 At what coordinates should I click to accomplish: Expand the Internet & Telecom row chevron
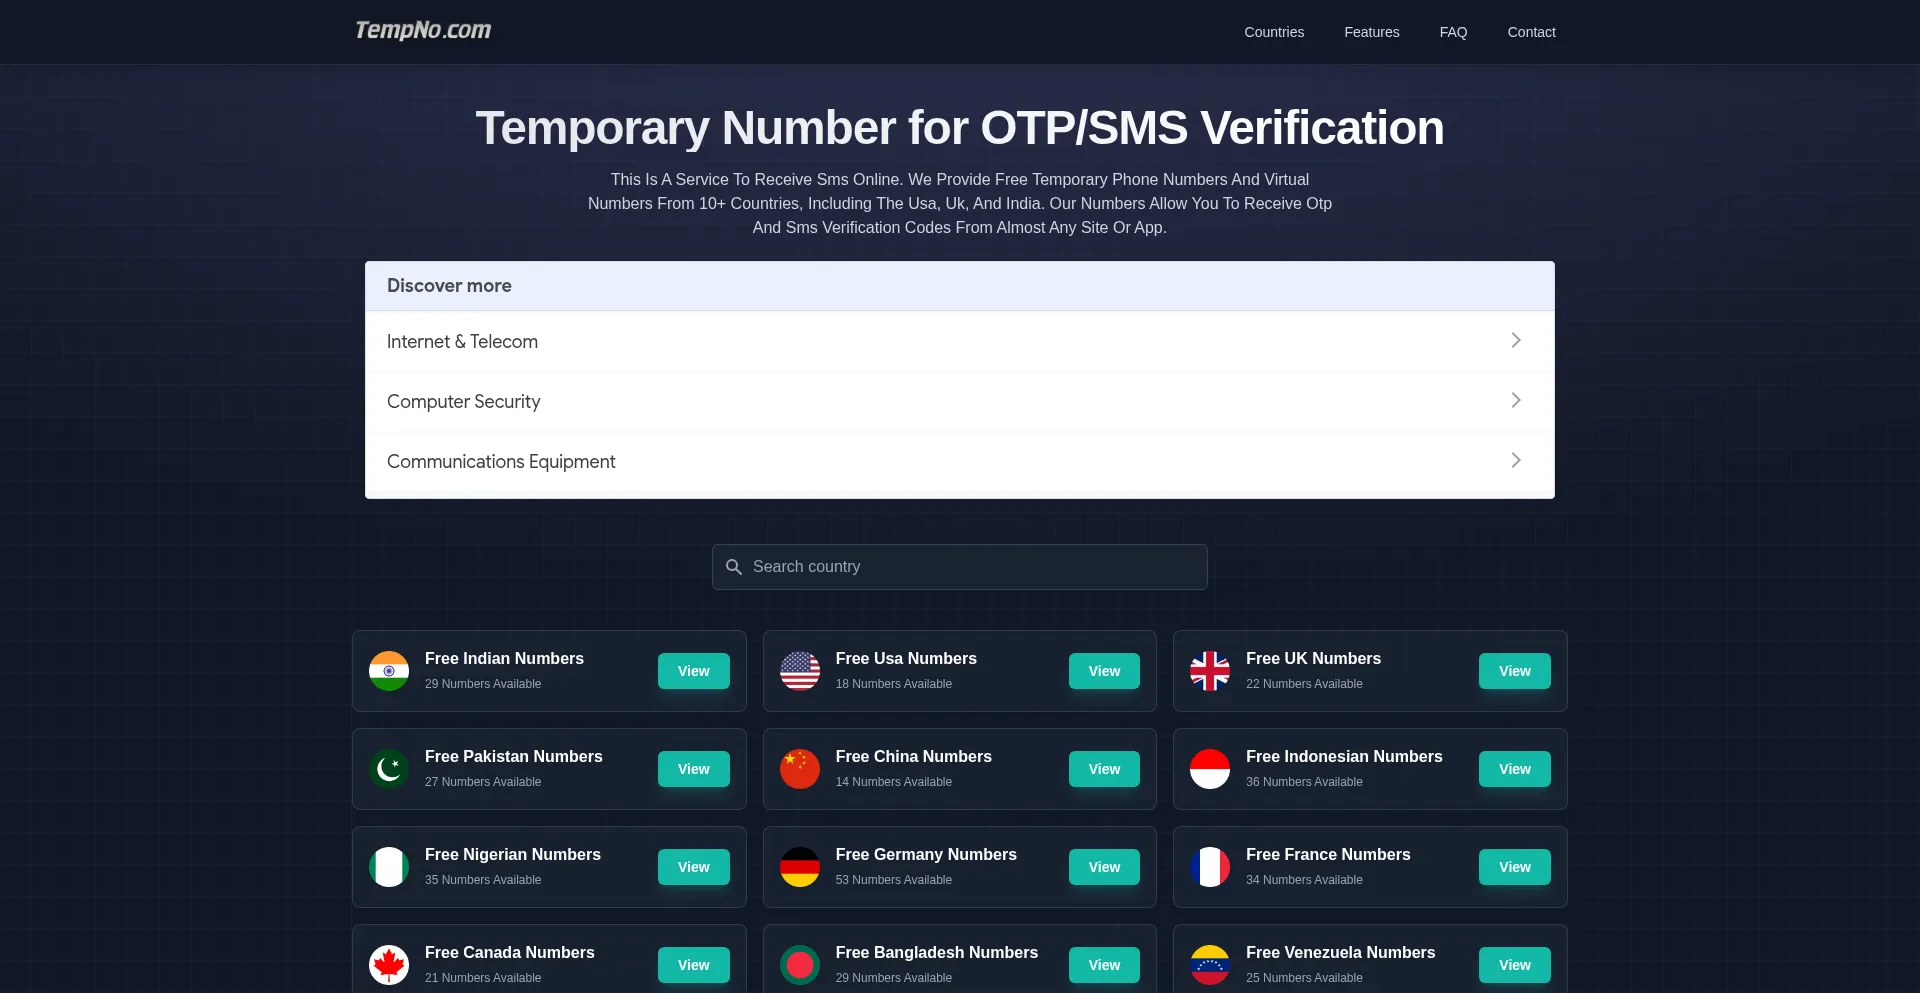click(1516, 341)
